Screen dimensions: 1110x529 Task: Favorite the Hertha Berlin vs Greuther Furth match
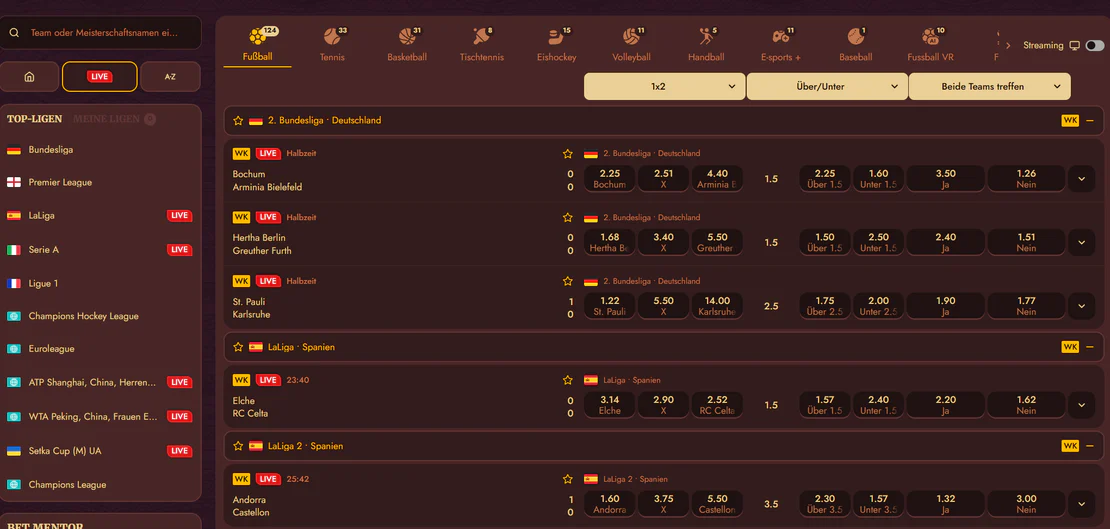(567, 217)
